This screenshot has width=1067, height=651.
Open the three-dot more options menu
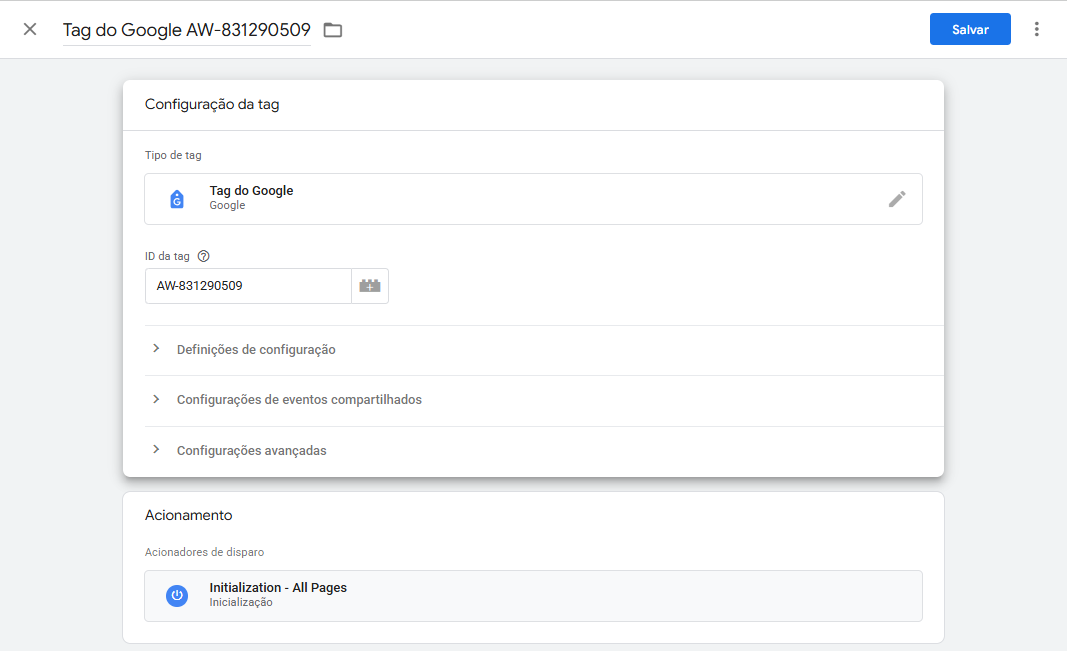click(1037, 29)
